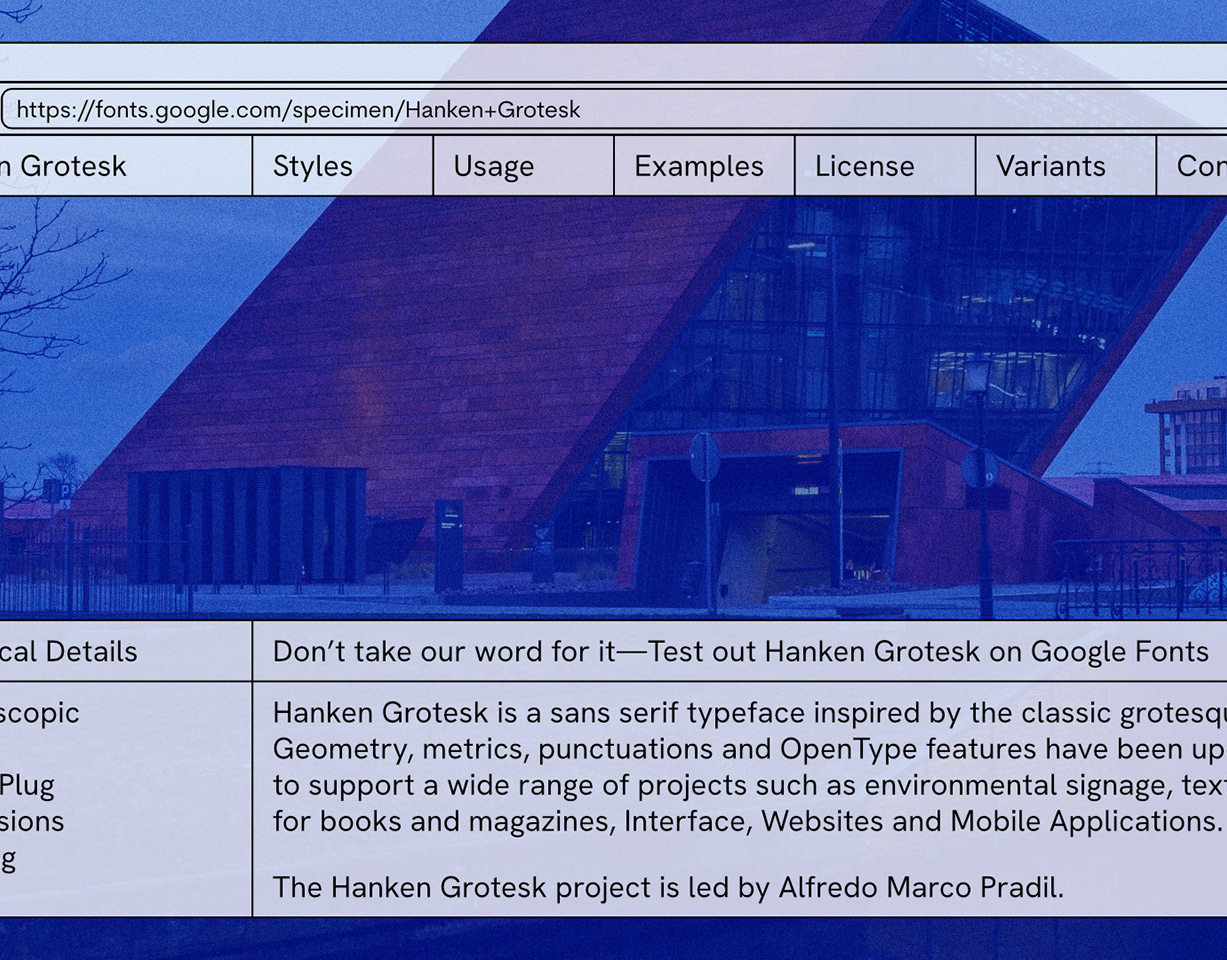Open the Variants tab
Screen dimensions: 1227x960
tap(1066, 166)
